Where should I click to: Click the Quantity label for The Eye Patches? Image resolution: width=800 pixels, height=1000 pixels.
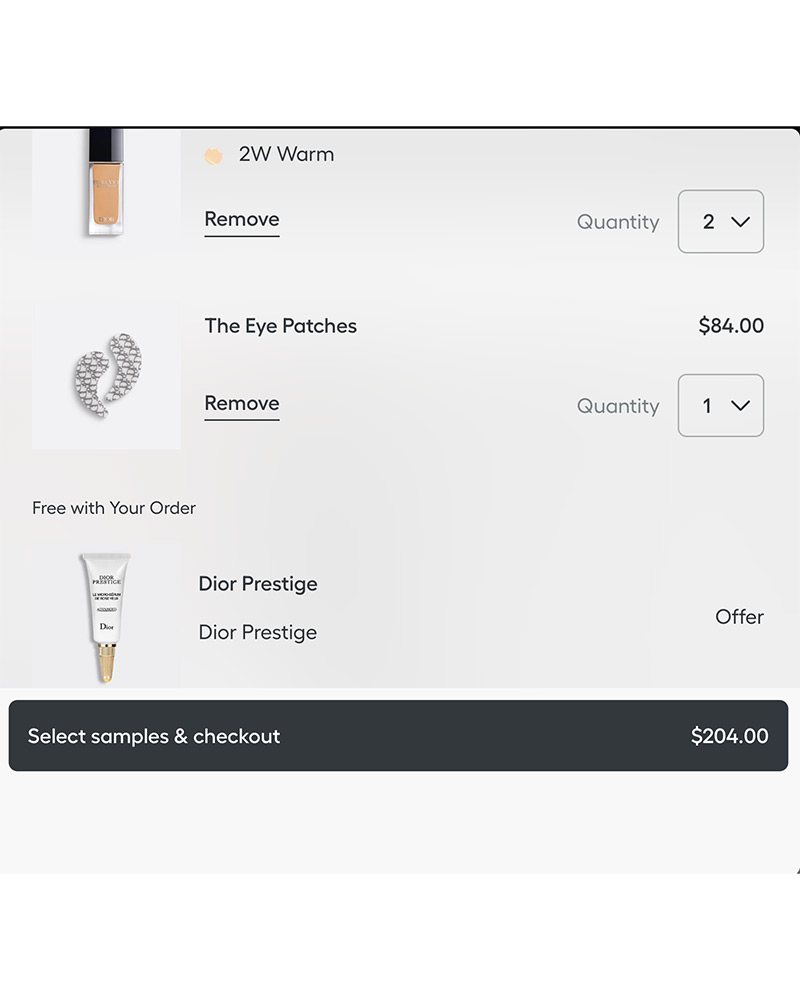point(618,406)
